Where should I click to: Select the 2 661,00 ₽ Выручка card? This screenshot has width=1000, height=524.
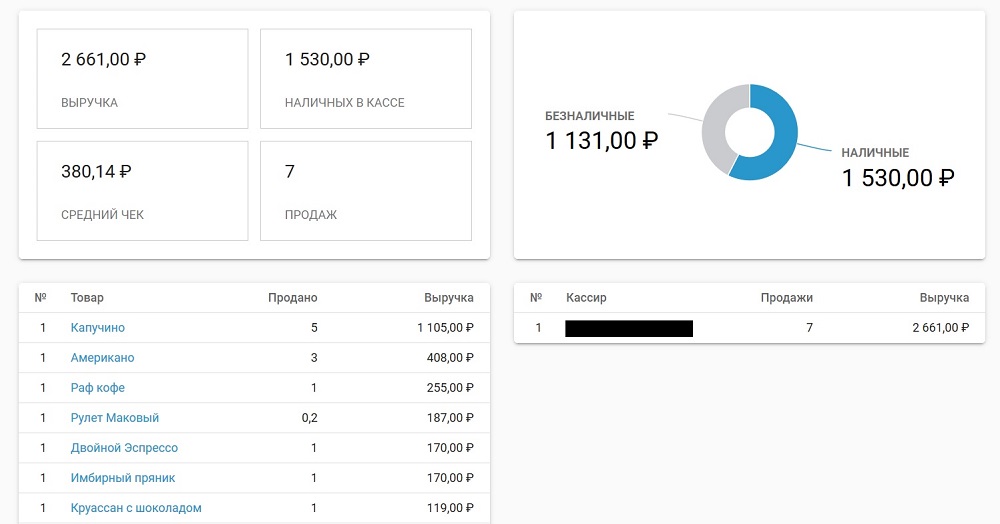(x=142, y=78)
